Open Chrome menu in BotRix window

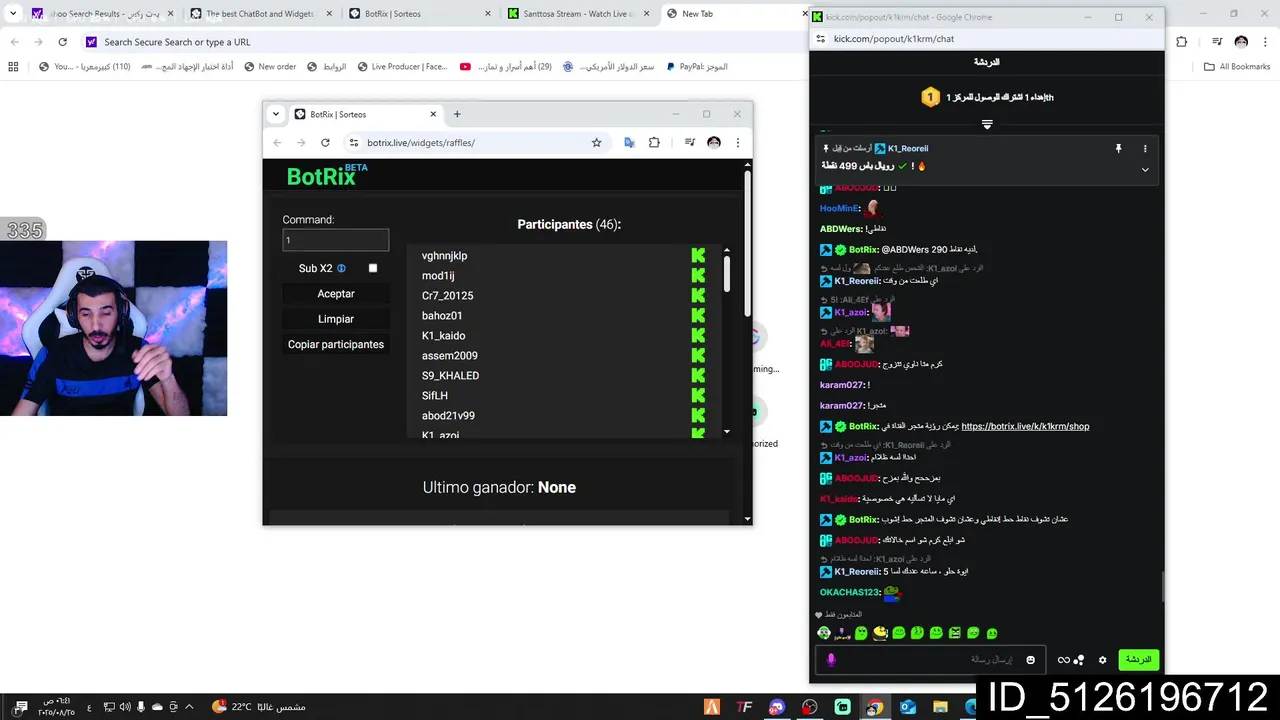coord(738,143)
